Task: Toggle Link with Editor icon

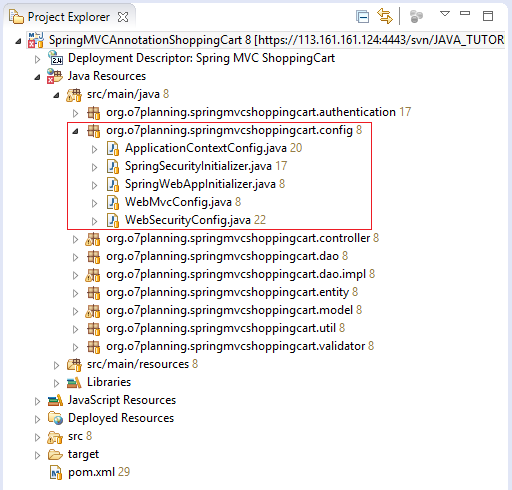Action: pos(385,16)
